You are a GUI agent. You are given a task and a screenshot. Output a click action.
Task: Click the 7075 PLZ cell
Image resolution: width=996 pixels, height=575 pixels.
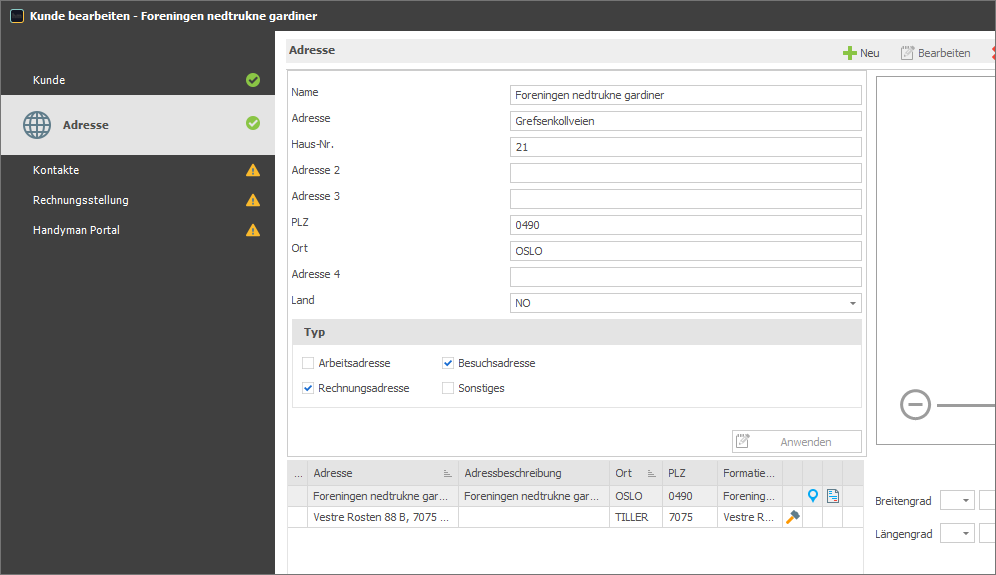[x=689, y=517]
